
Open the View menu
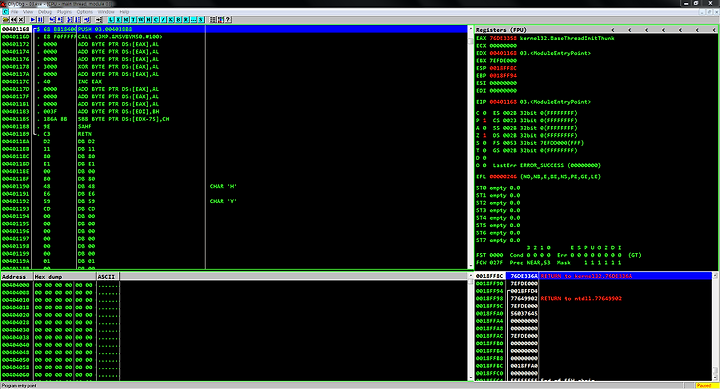(x=28, y=12)
